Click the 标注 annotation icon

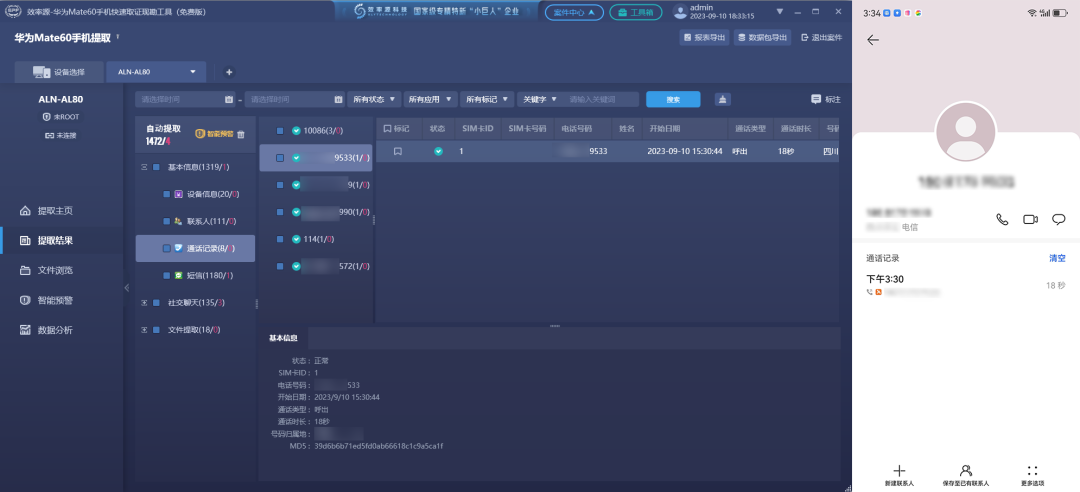coord(816,99)
